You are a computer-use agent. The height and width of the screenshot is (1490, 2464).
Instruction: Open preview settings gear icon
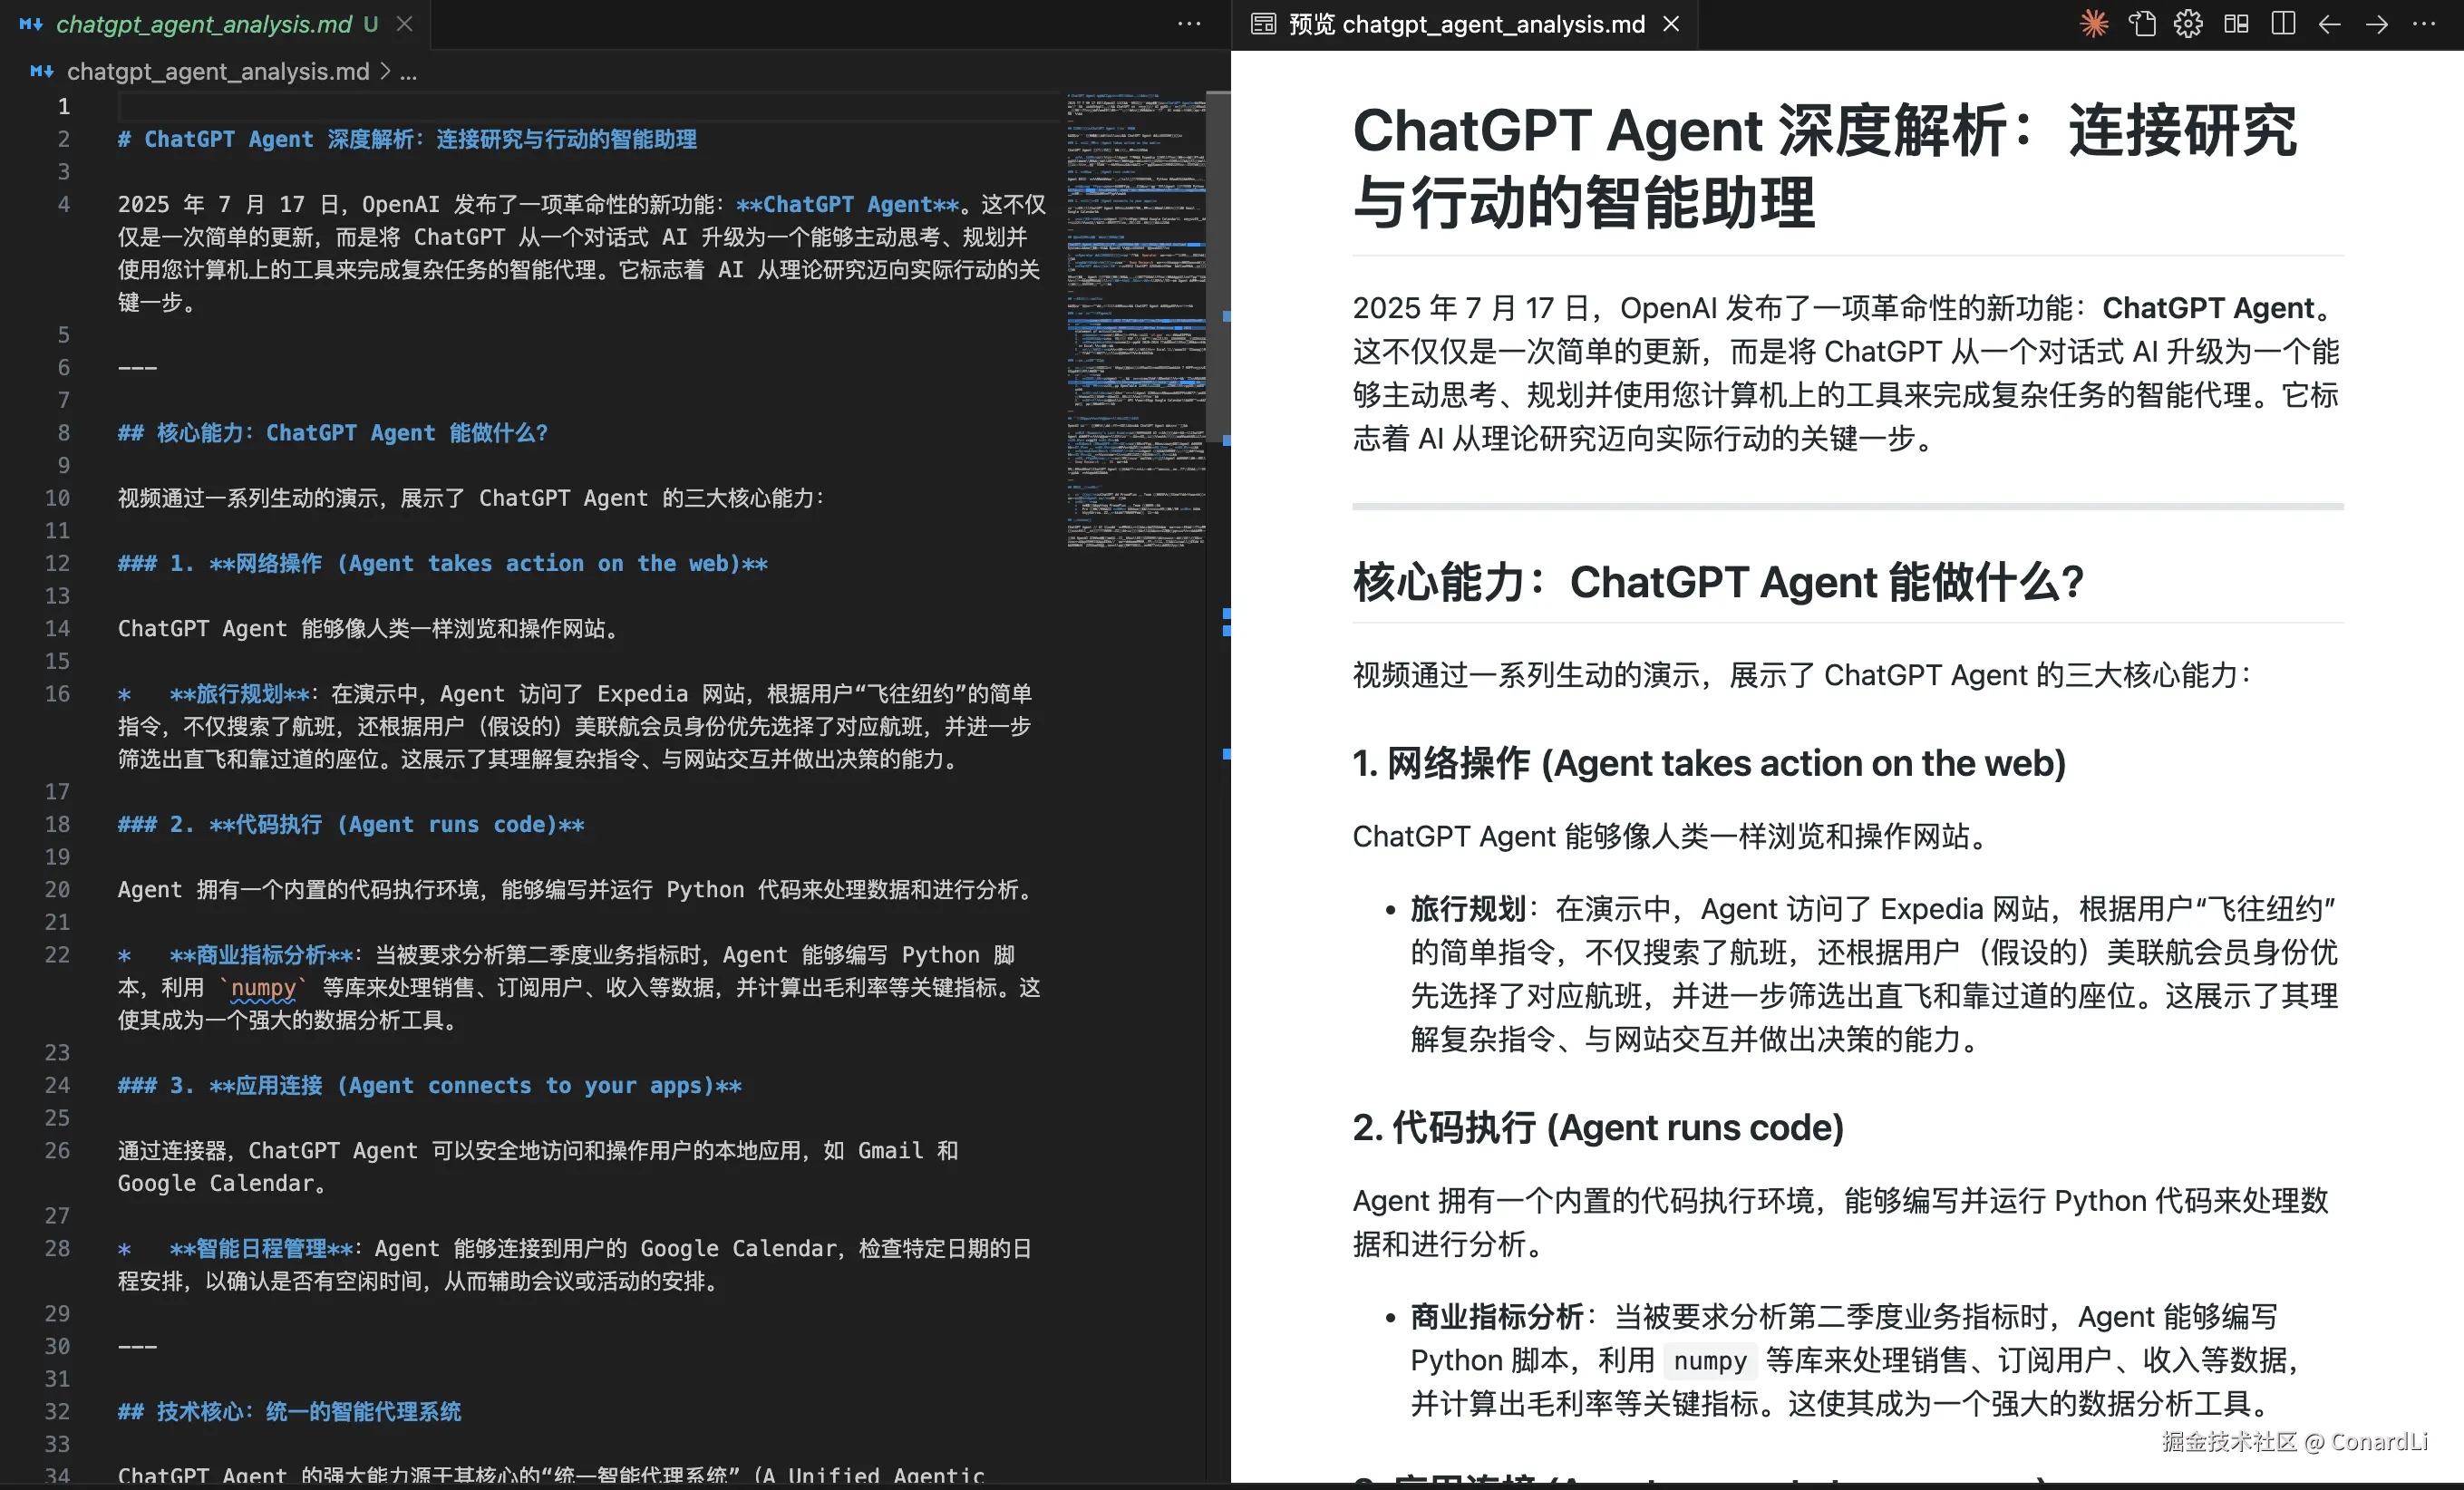(x=2188, y=24)
